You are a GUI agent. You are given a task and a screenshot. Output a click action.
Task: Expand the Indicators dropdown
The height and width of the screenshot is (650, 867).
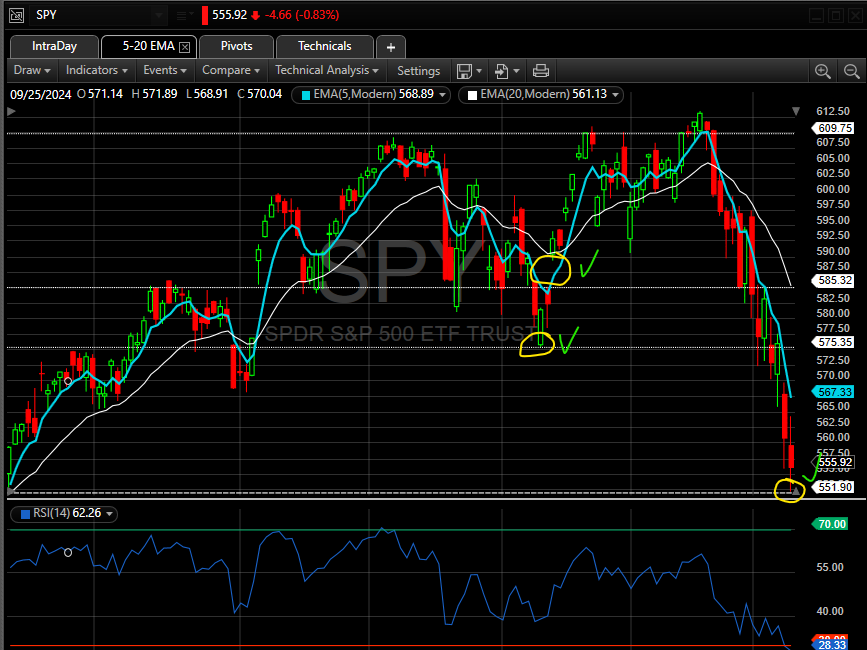pyautogui.click(x=97, y=71)
